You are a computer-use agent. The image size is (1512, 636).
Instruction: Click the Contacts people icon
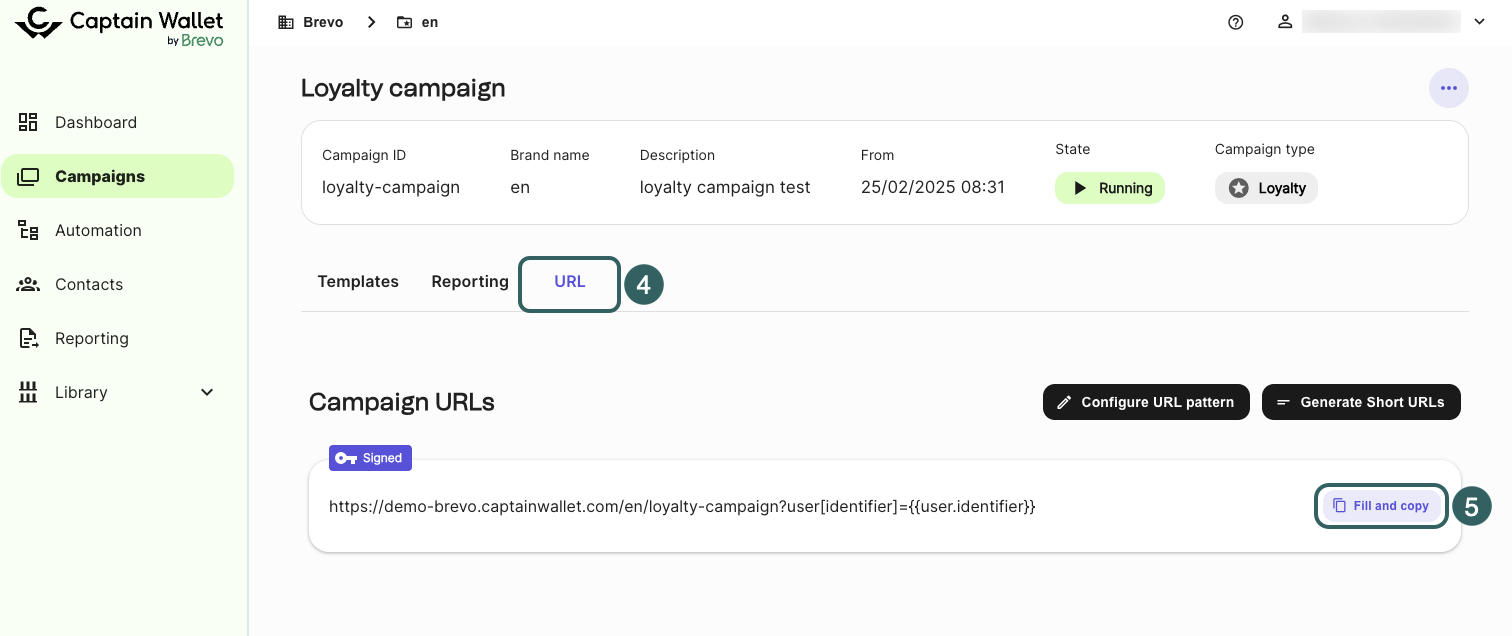point(28,284)
